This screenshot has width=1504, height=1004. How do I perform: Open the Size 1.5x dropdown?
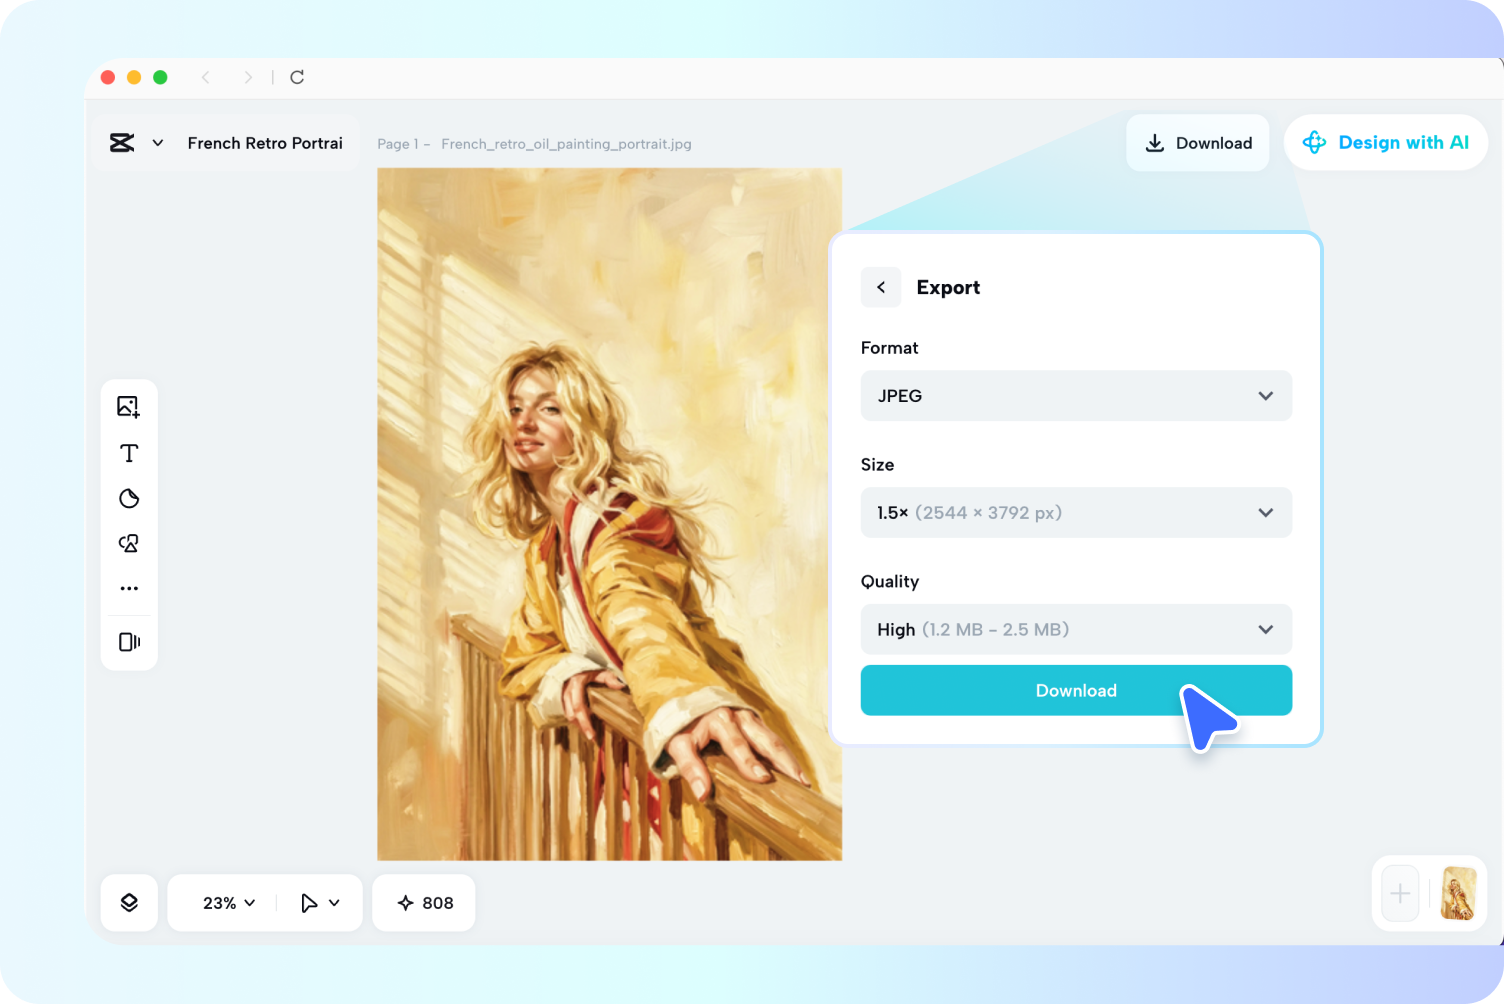(x=1076, y=512)
